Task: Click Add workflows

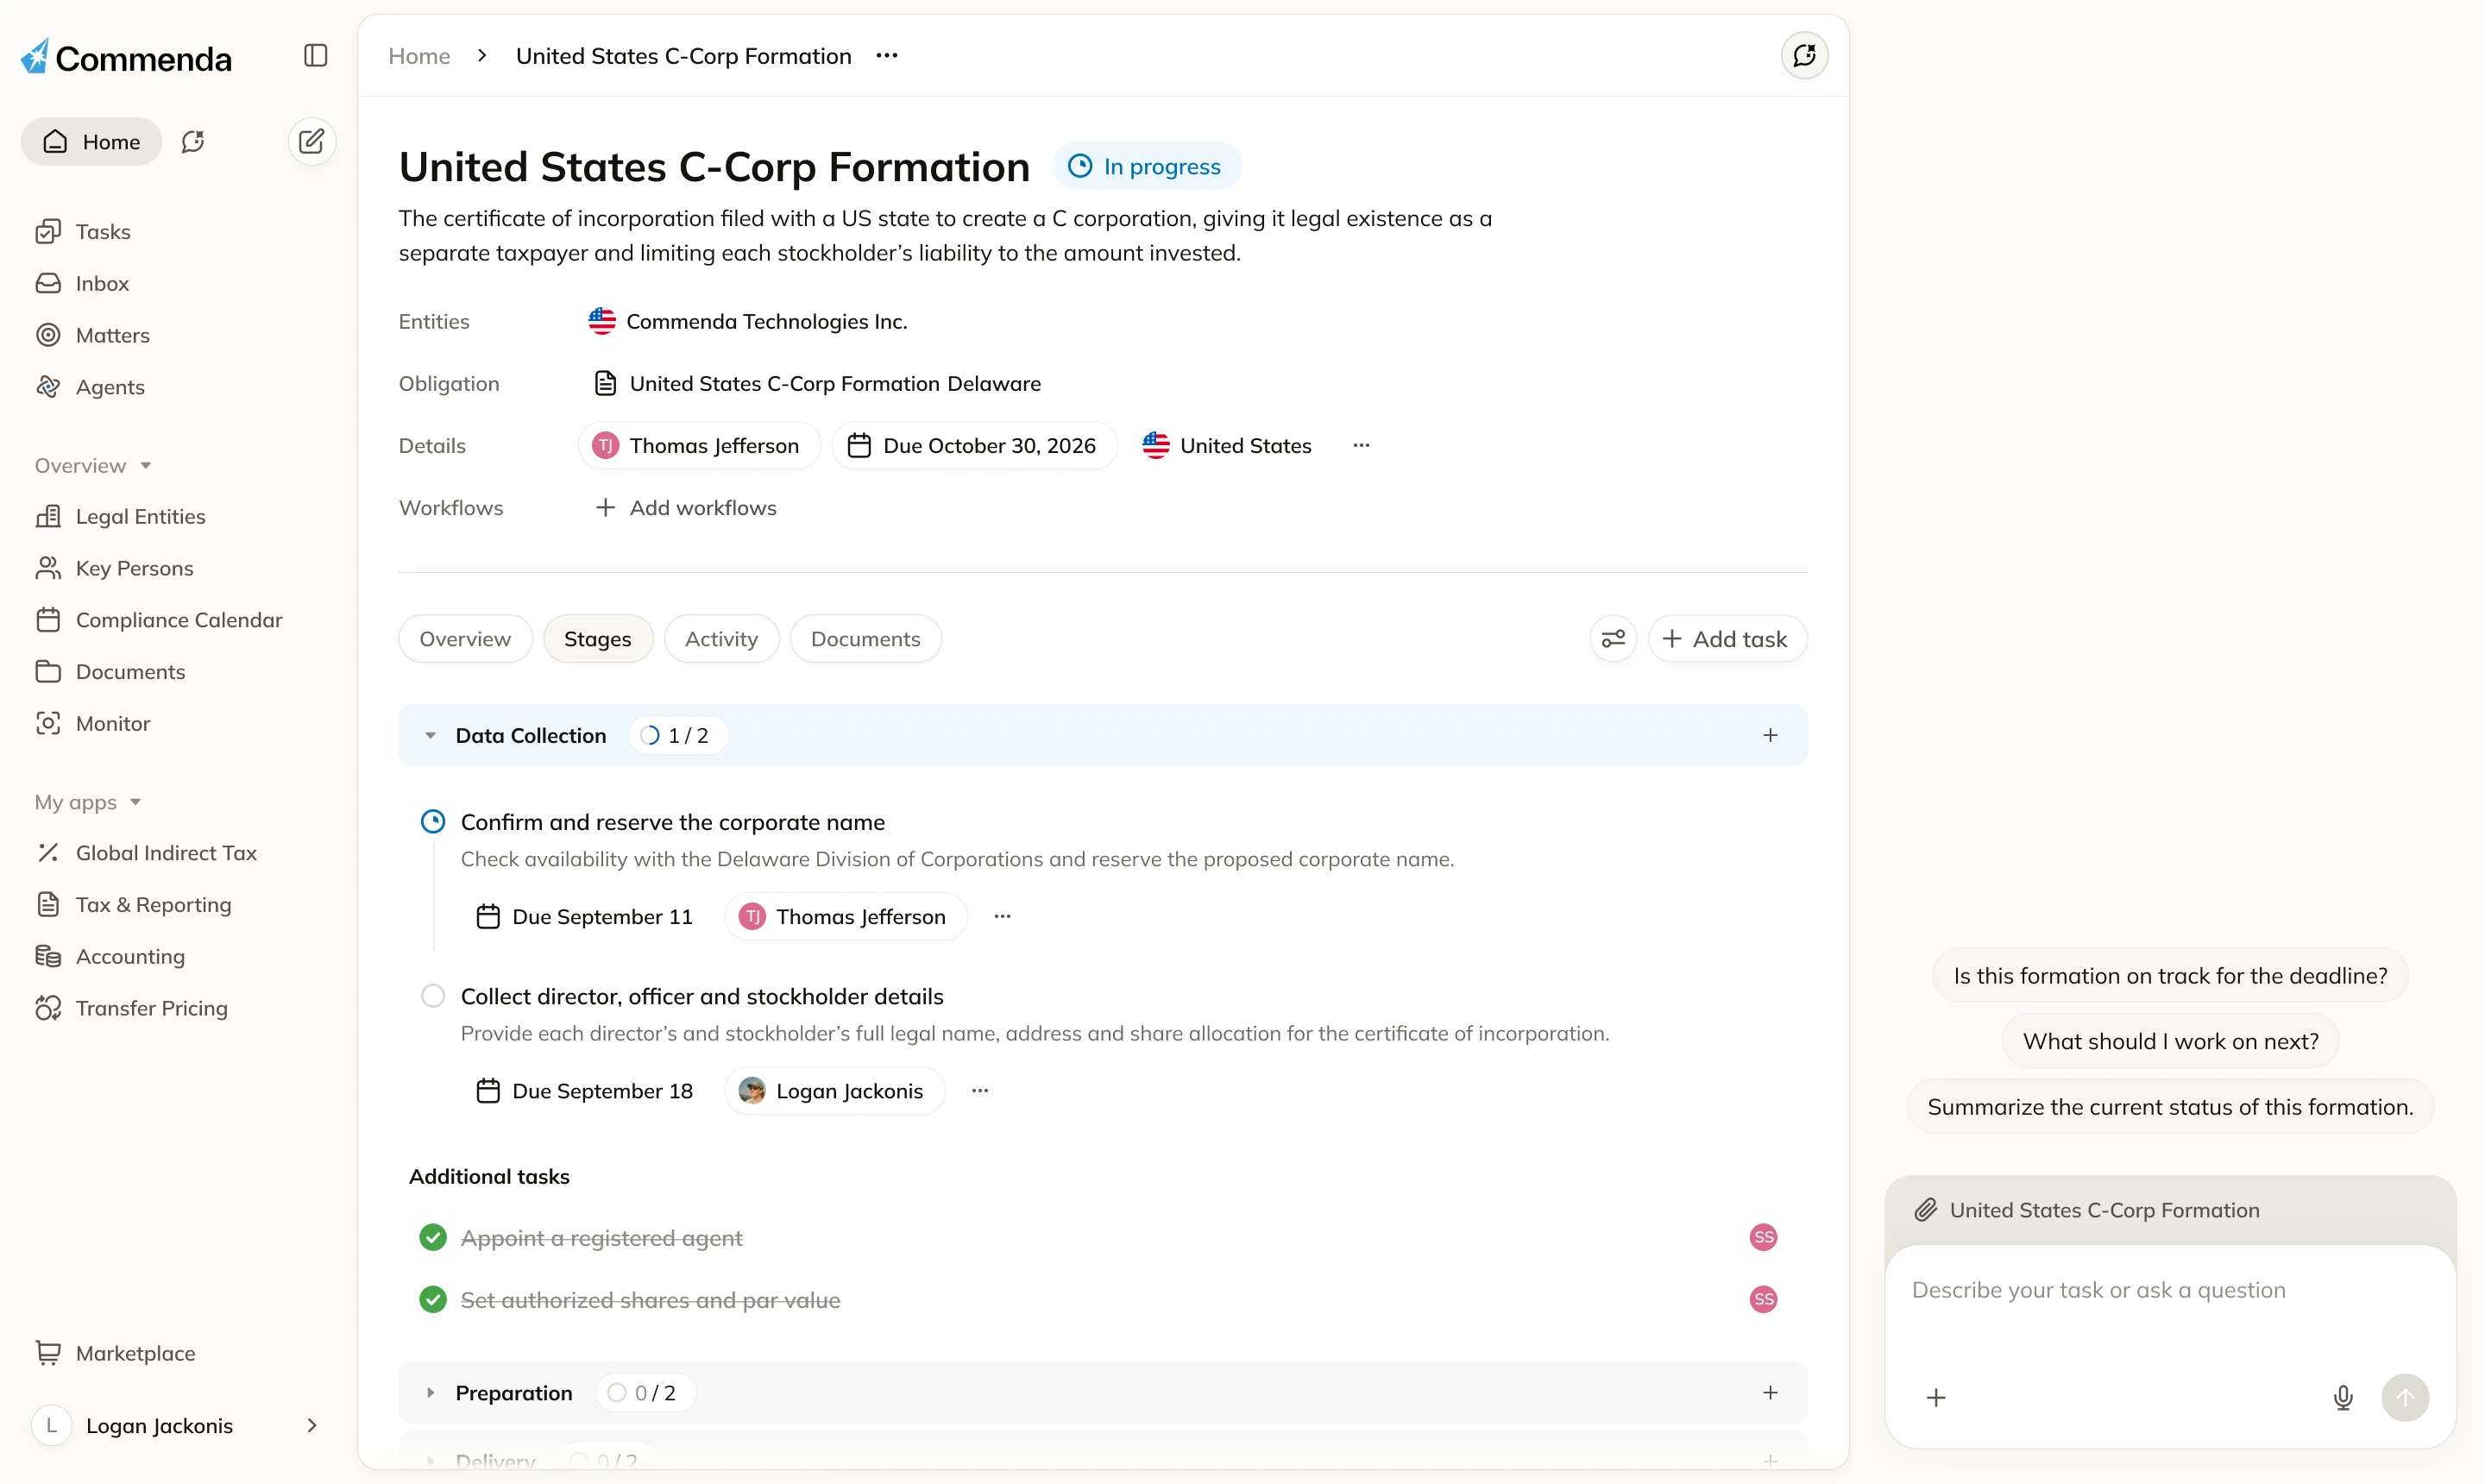Action: (686, 508)
